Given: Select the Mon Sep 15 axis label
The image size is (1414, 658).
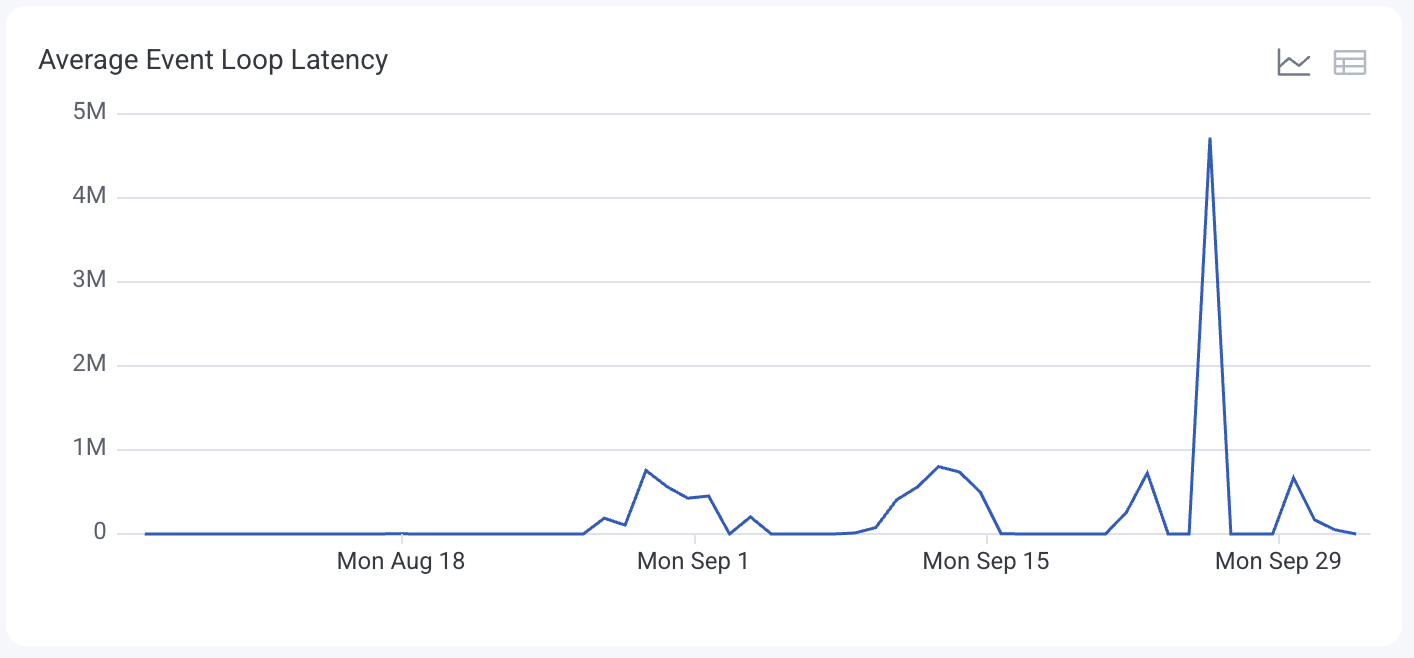Looking at the screenshot, I should tap(986, 561).
